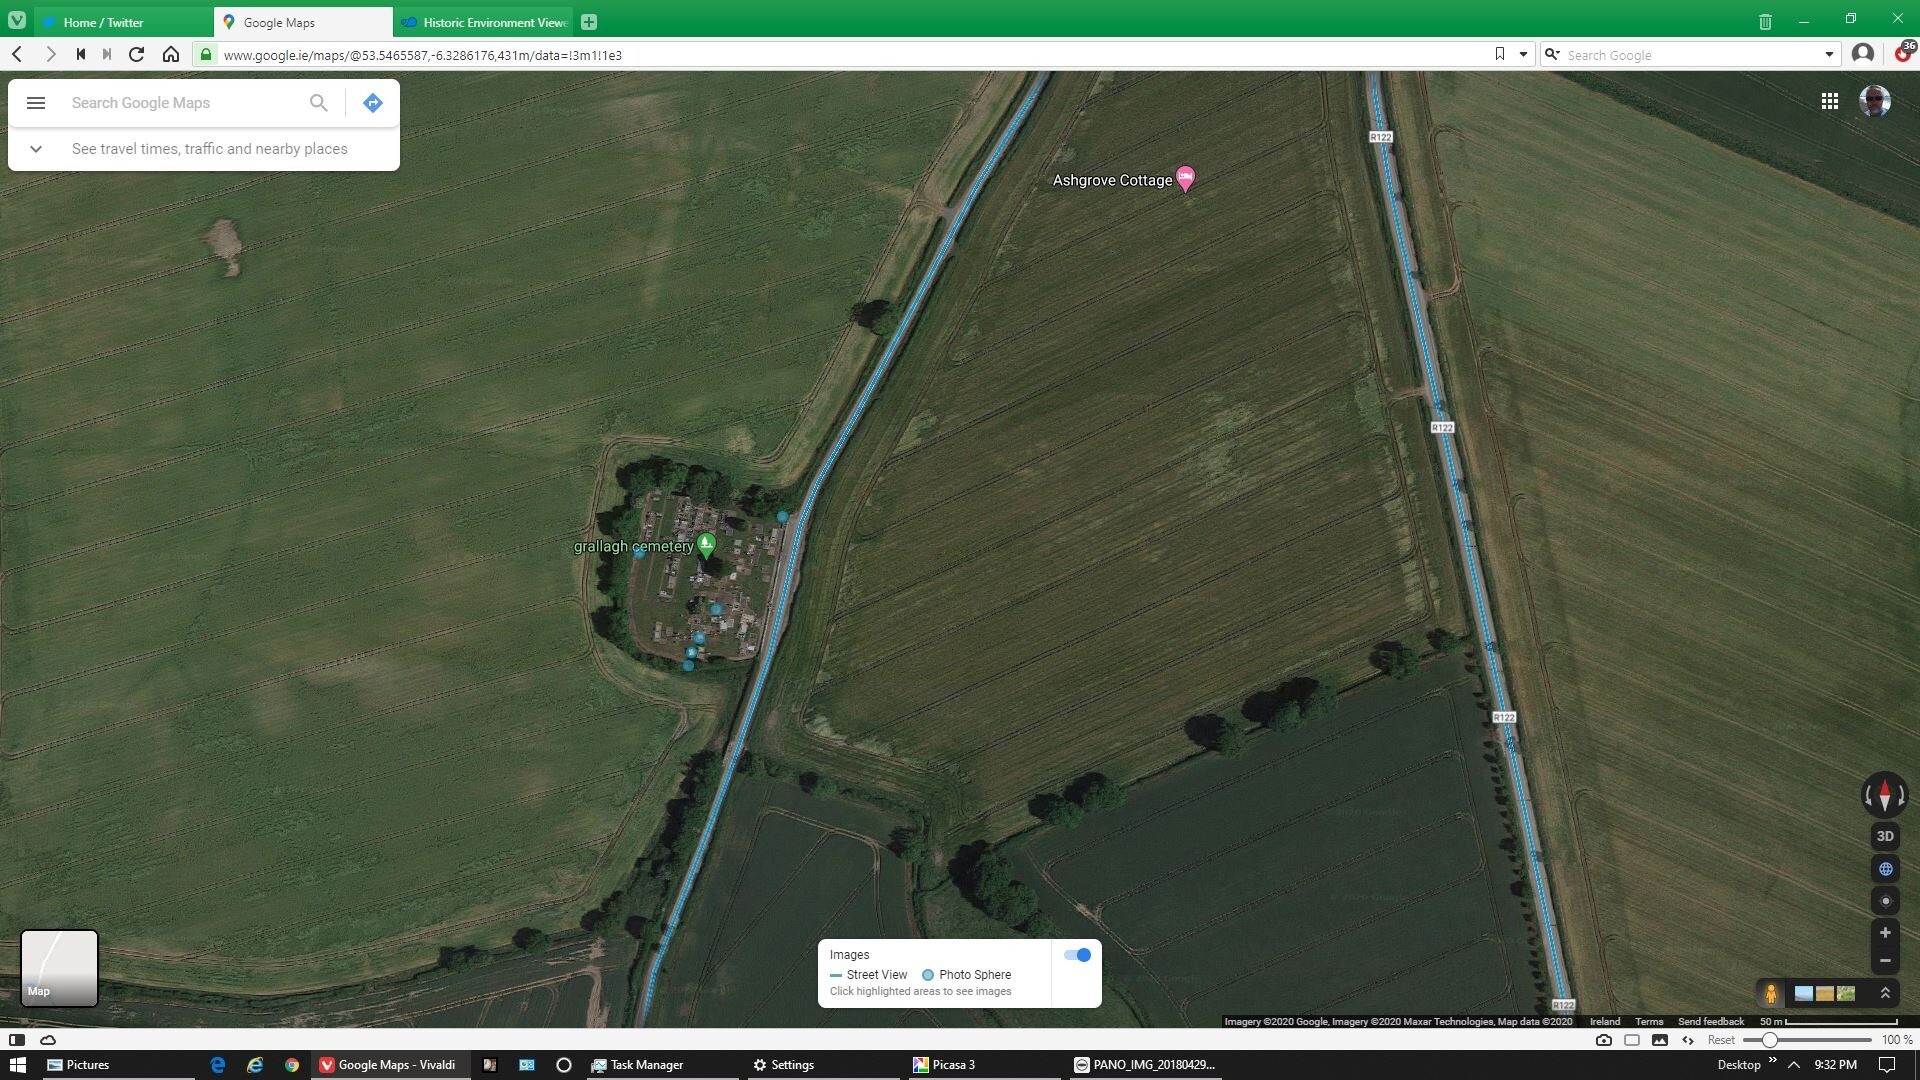This screenshot has width=1920, height=1080.
Task: Toggle tab tiling in status bar
Action: [1632, 1040]
